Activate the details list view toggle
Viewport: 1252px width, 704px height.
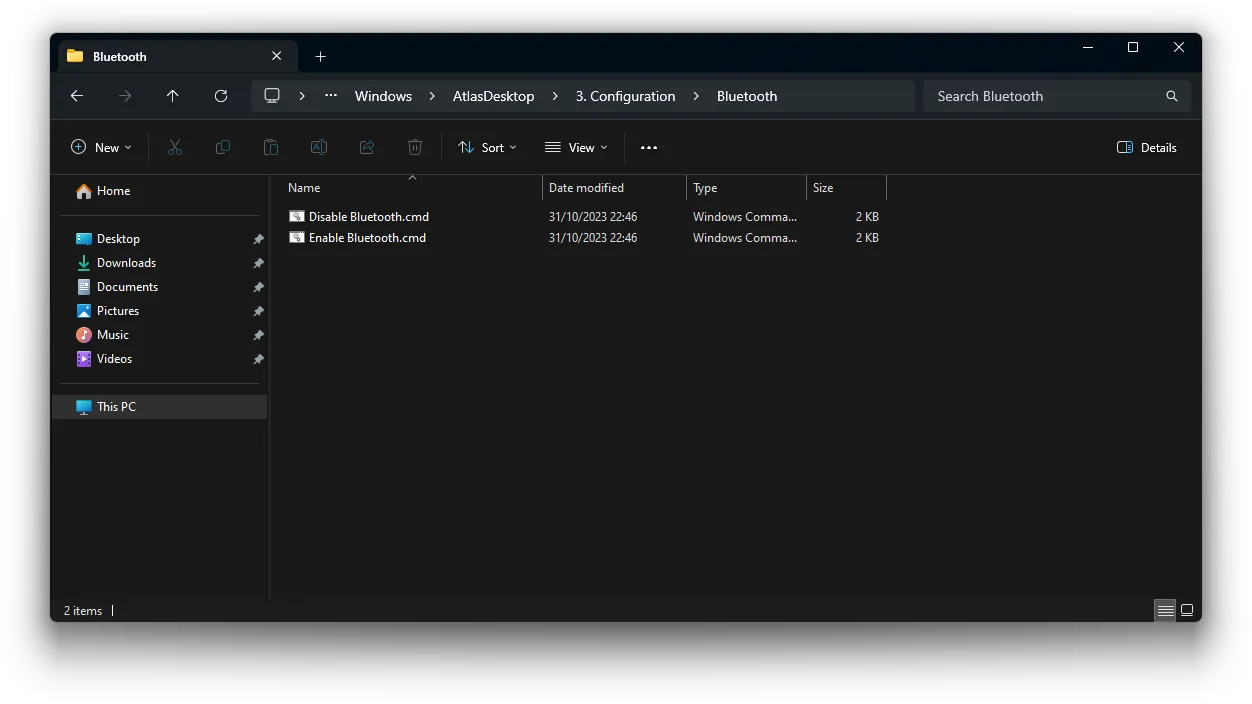click(x=1165, y=610)
